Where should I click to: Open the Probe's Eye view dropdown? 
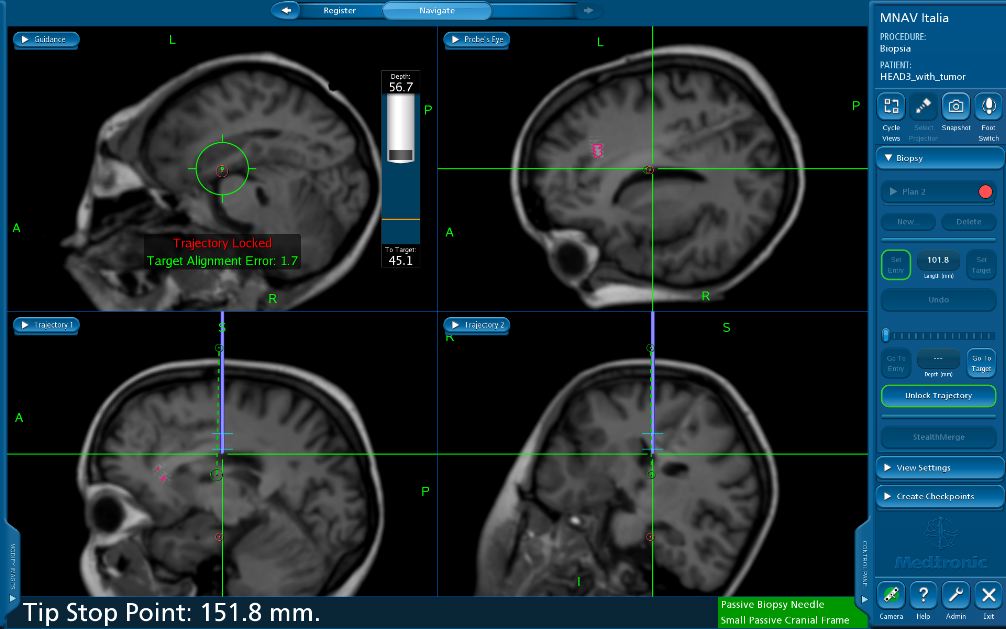[477, 39]
